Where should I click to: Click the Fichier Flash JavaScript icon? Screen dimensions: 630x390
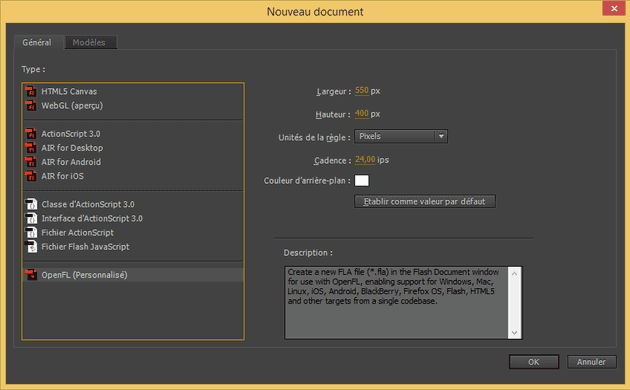click(31, 247)
